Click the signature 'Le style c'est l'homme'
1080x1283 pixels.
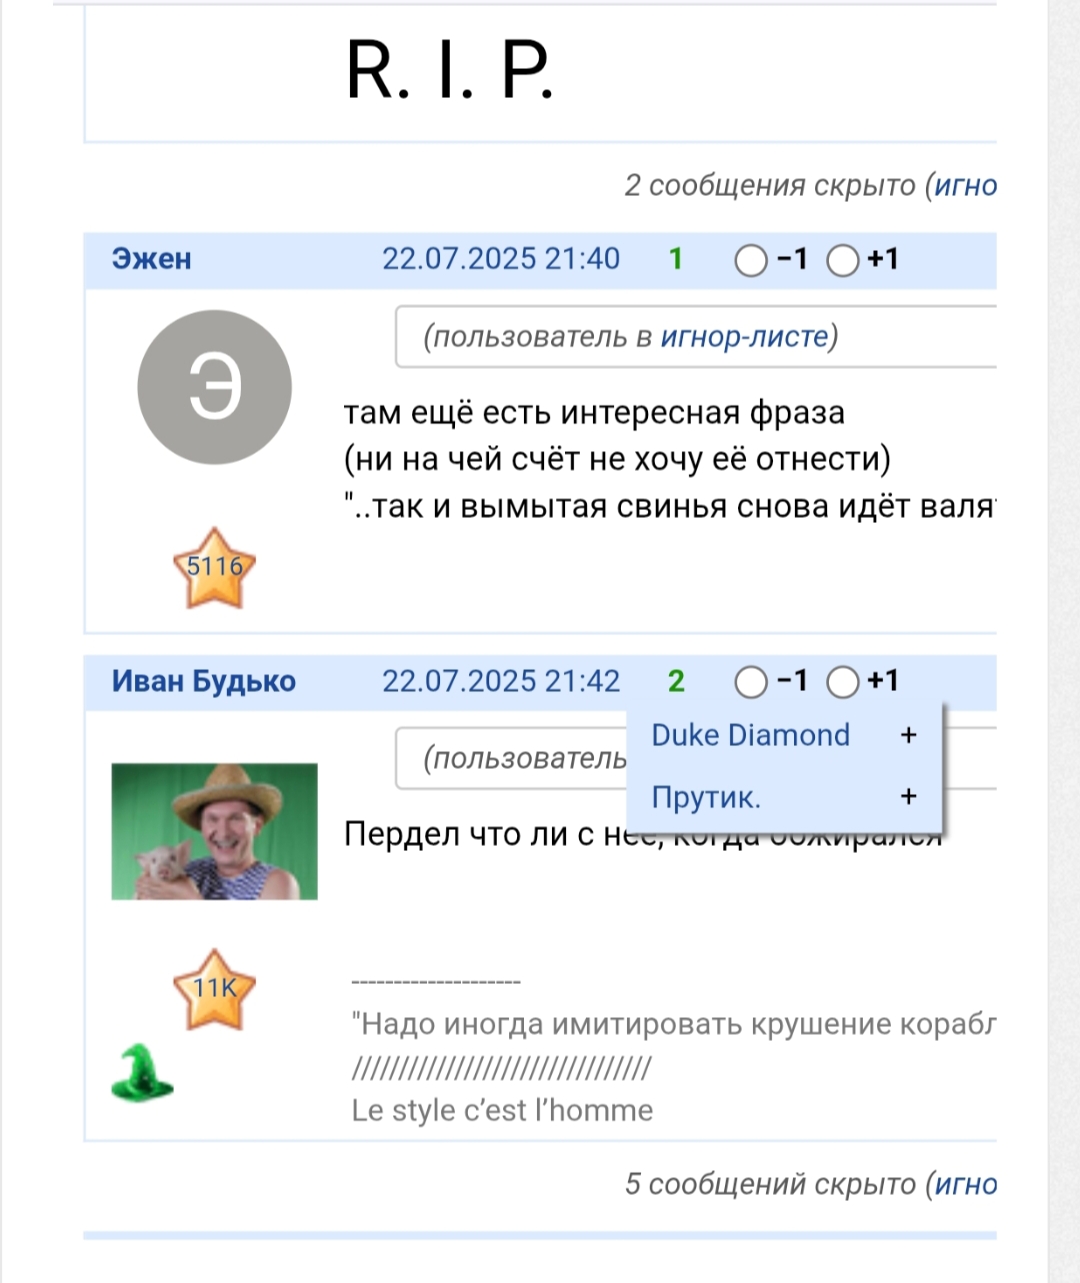[502, 1110]
